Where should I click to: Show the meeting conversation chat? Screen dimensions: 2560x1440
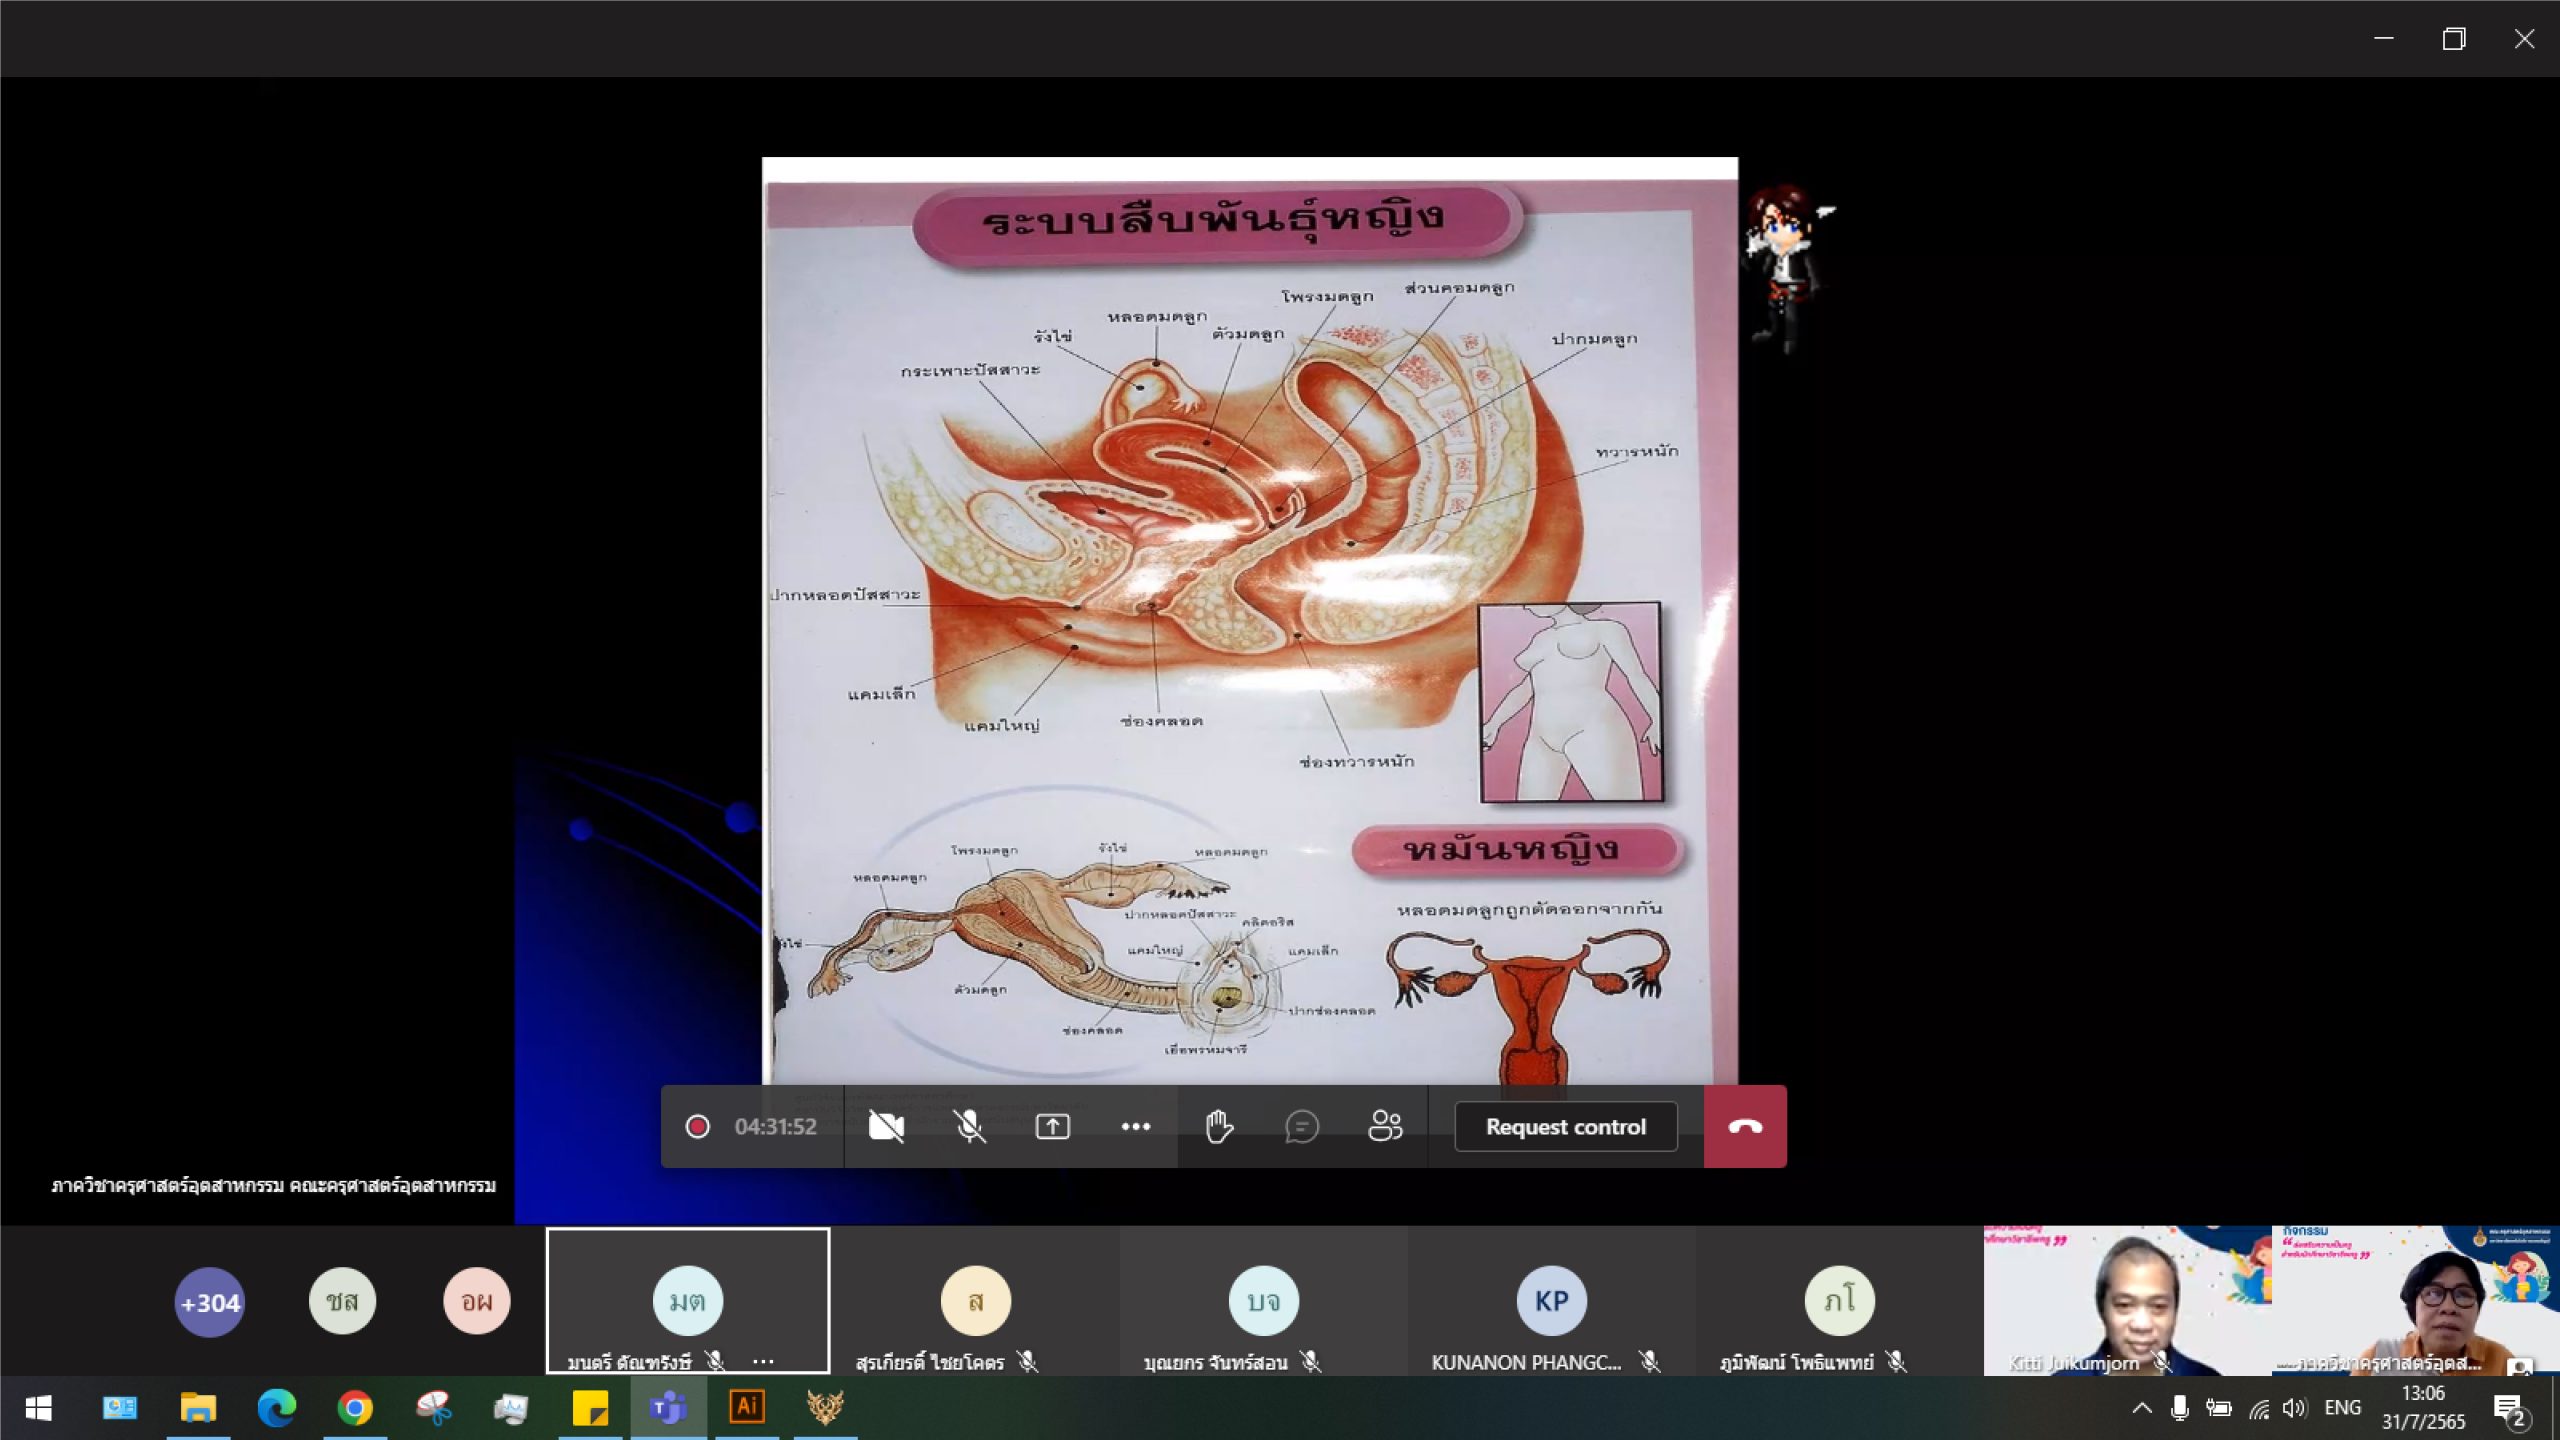click(1301, 1127)
